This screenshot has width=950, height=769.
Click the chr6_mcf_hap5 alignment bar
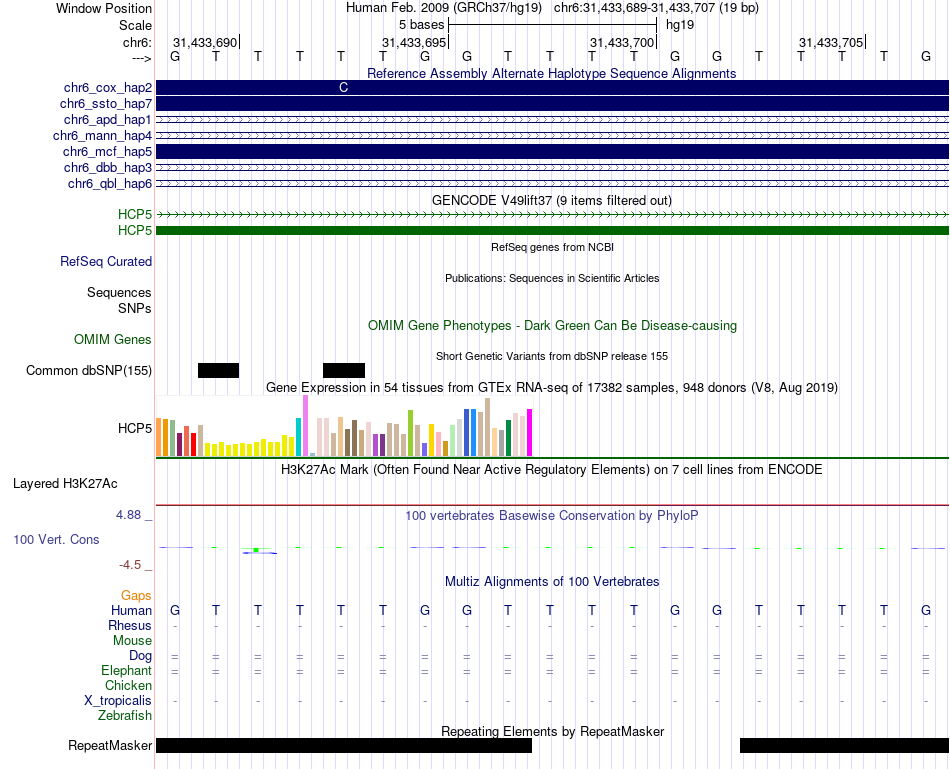[552, 151]
